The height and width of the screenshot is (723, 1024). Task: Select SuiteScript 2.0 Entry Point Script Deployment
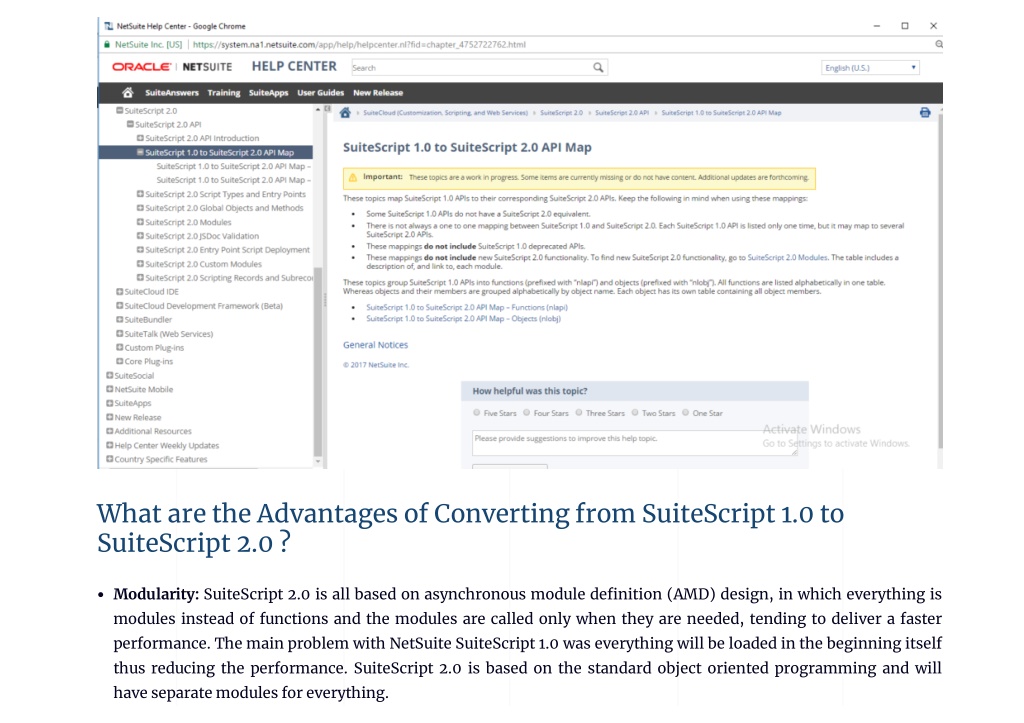pyautogui.click(x=227, y=249)
